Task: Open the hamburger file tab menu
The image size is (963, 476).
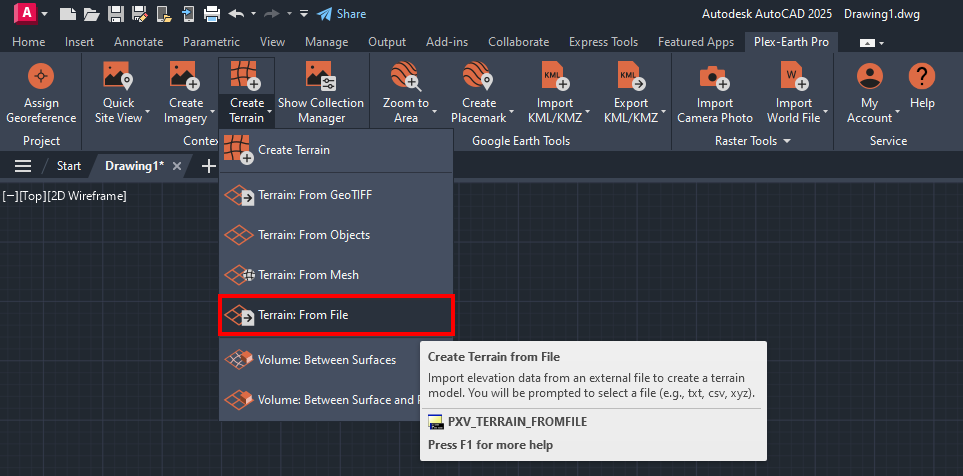Action: (x=23, y=166)
